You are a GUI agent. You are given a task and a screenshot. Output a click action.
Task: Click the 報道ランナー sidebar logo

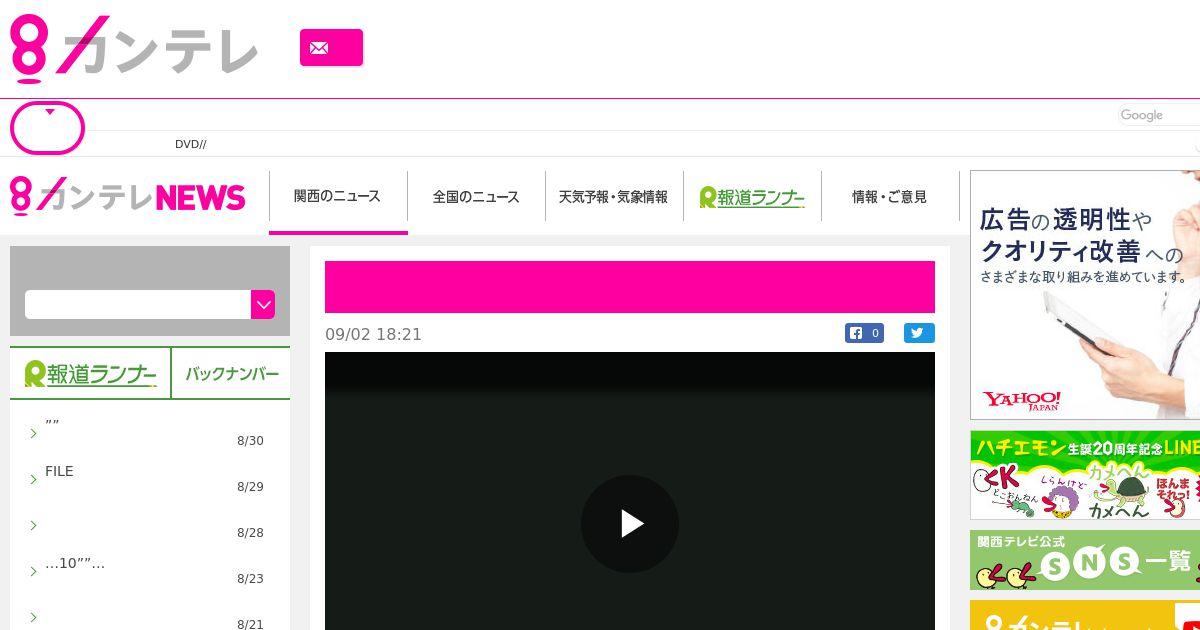click(90, 374)
